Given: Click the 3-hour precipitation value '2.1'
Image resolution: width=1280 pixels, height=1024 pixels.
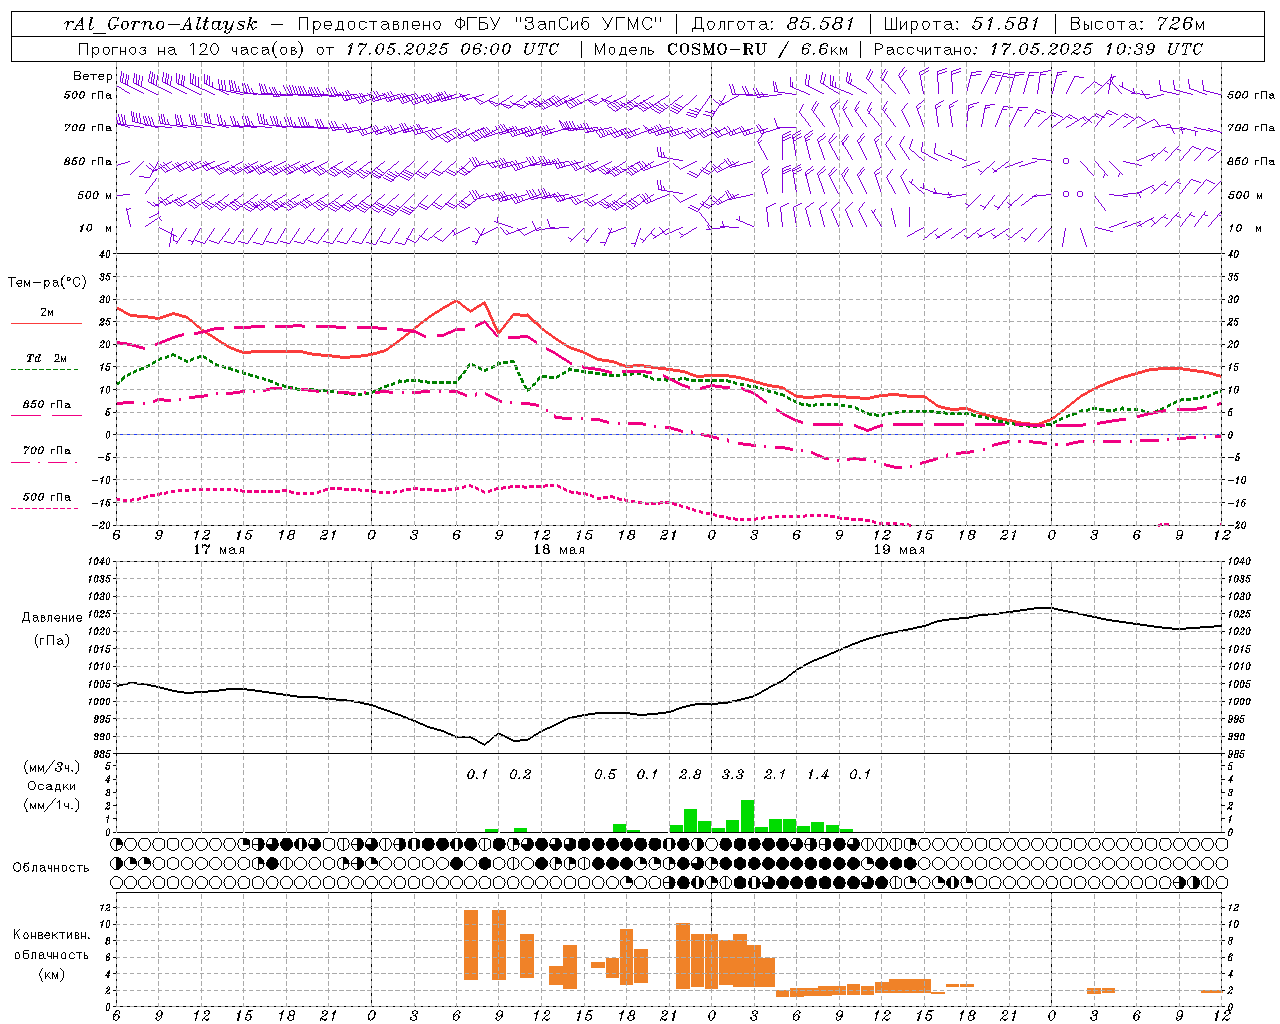Looking at the screenshot, I should (x=775, y=774).
